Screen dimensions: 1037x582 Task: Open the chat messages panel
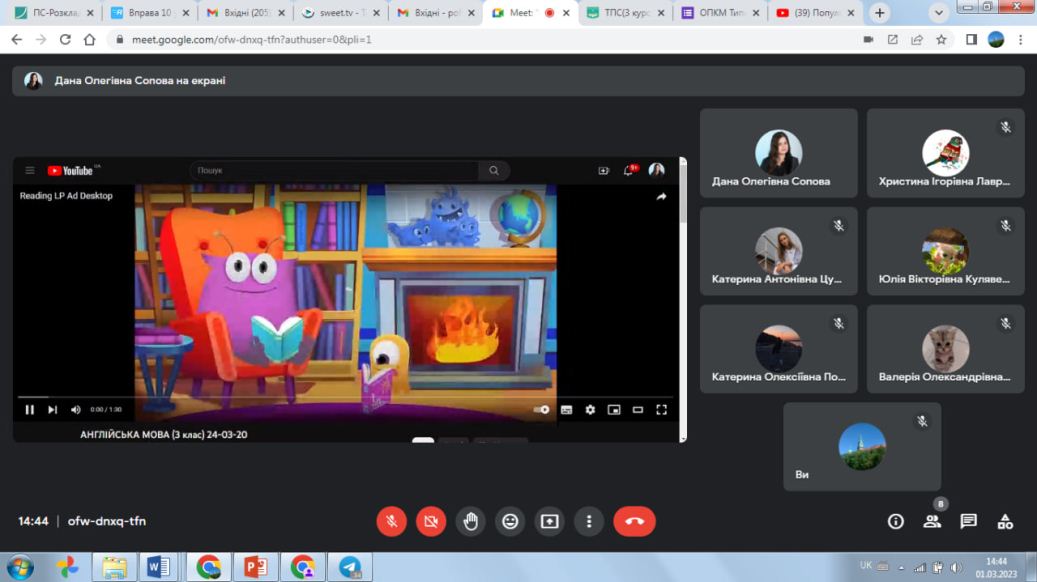(968, 521)
